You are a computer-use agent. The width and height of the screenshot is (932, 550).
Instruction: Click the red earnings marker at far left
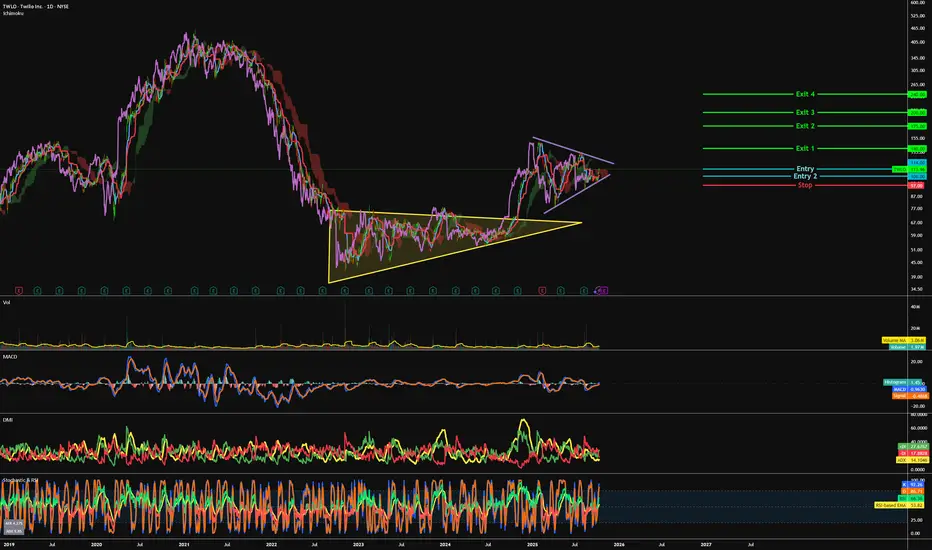point(19,291)
